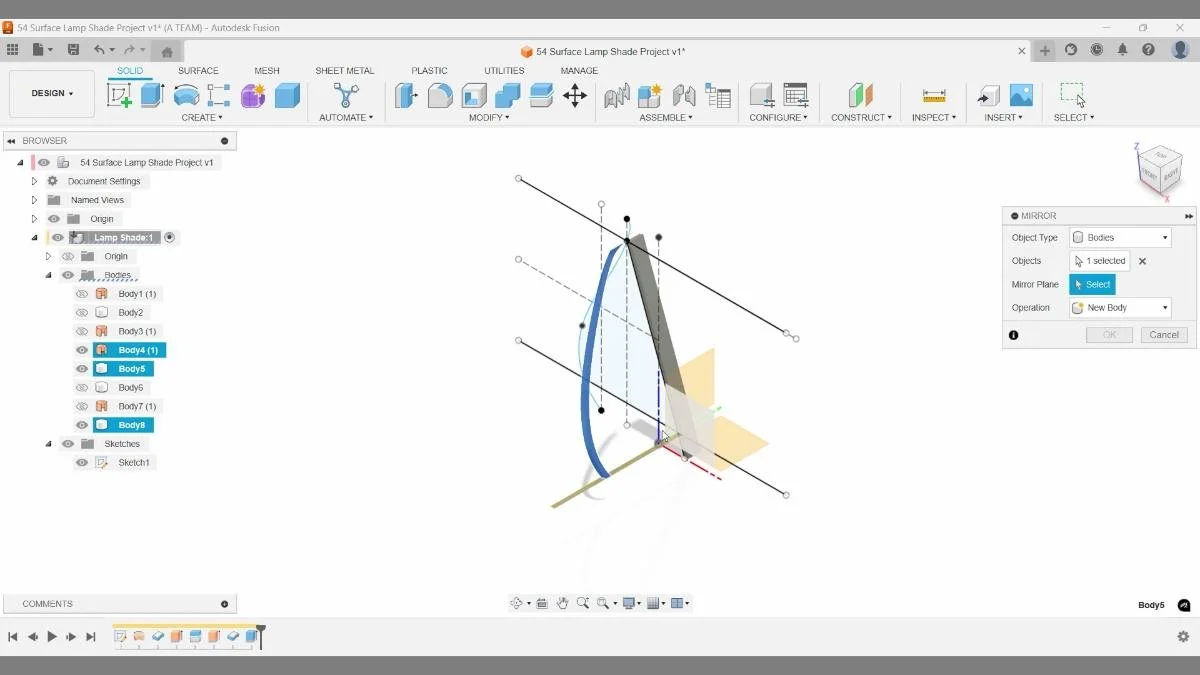The height and width of the screenshot is (675, 1200).
Task: Click the New Component icon in Assemble
Action: (x=651, y=95)
